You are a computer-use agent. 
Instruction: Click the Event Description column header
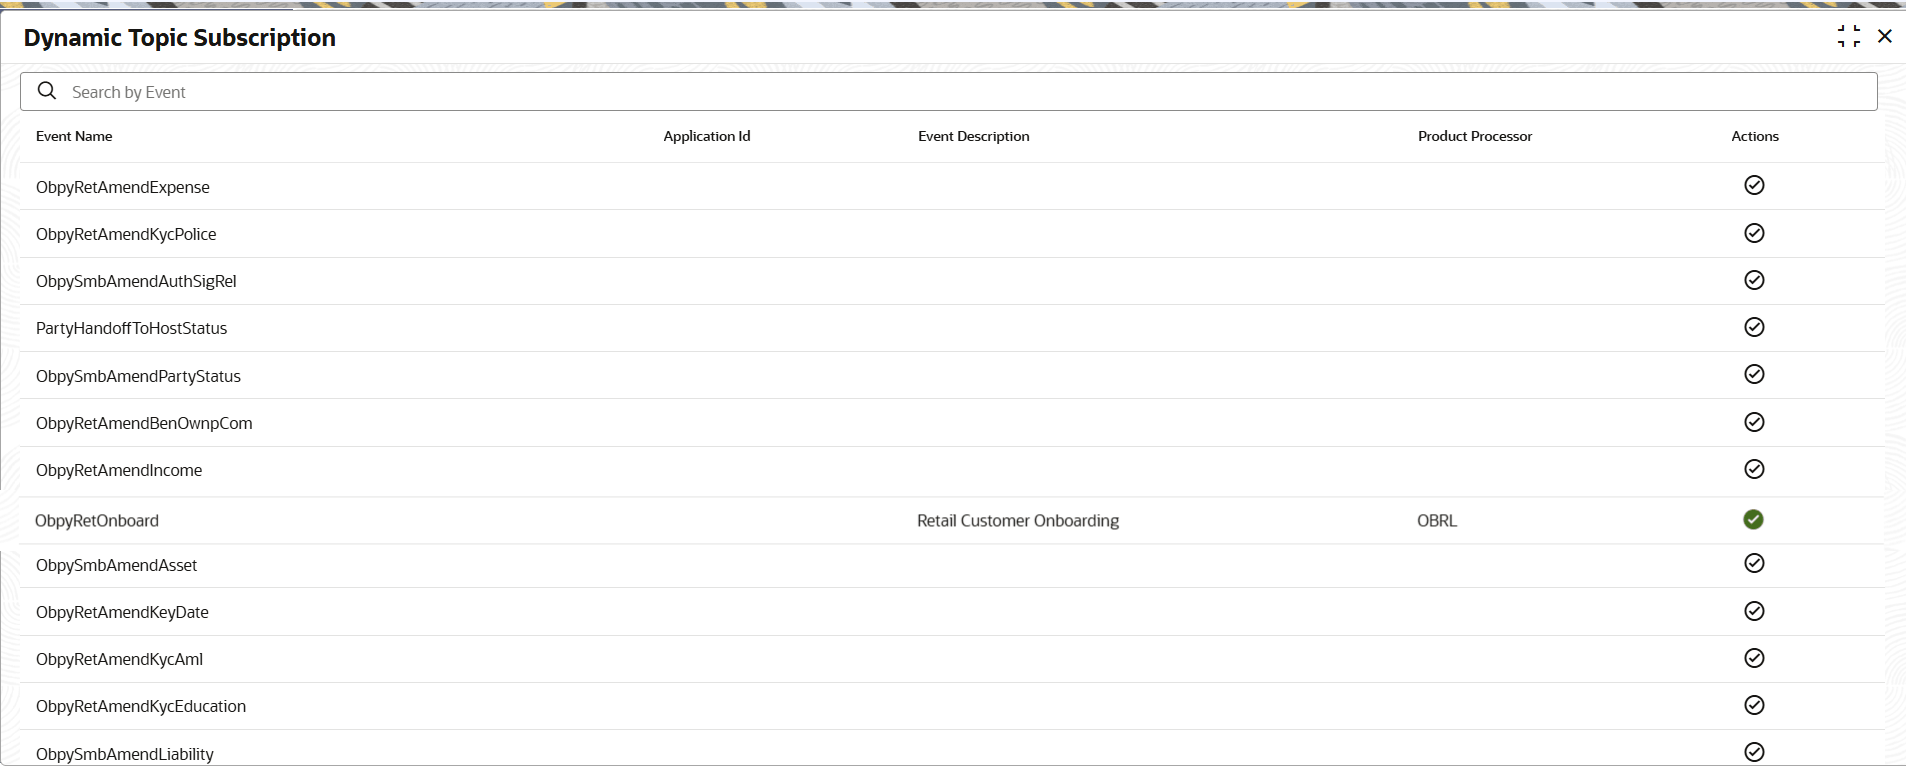point(974,136)
